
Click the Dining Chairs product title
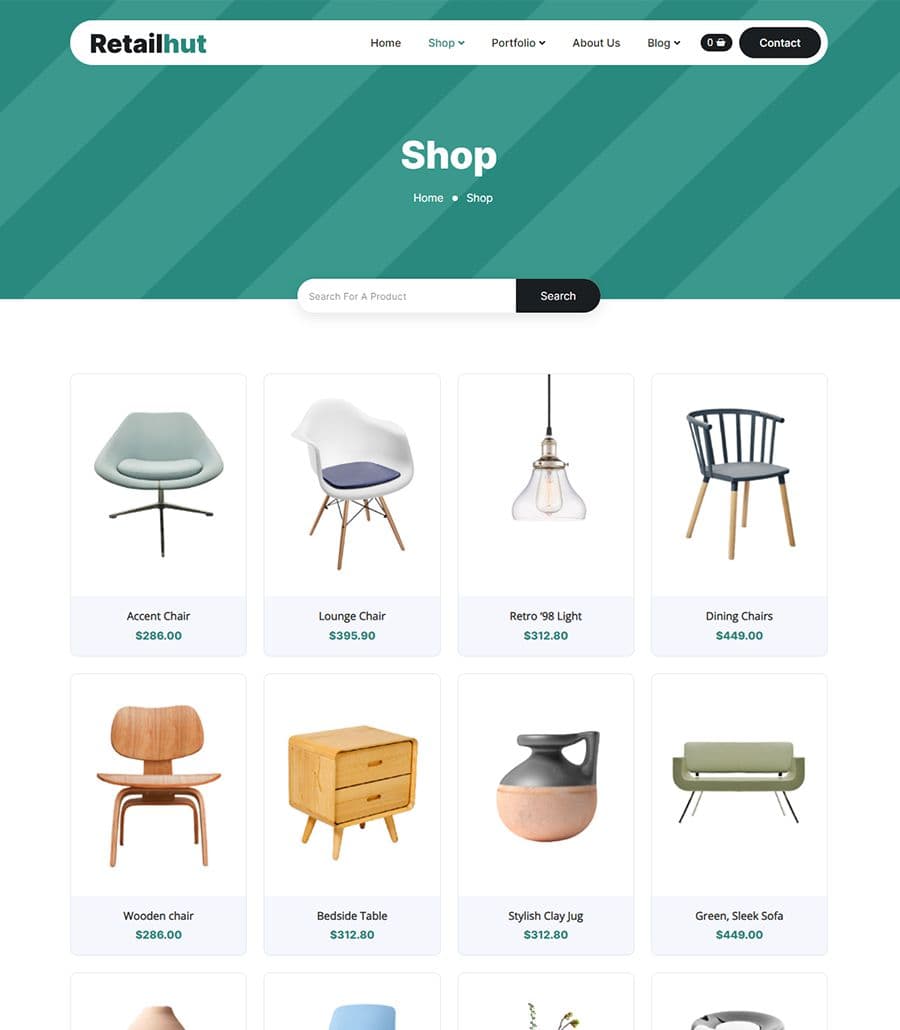(739, 616)
